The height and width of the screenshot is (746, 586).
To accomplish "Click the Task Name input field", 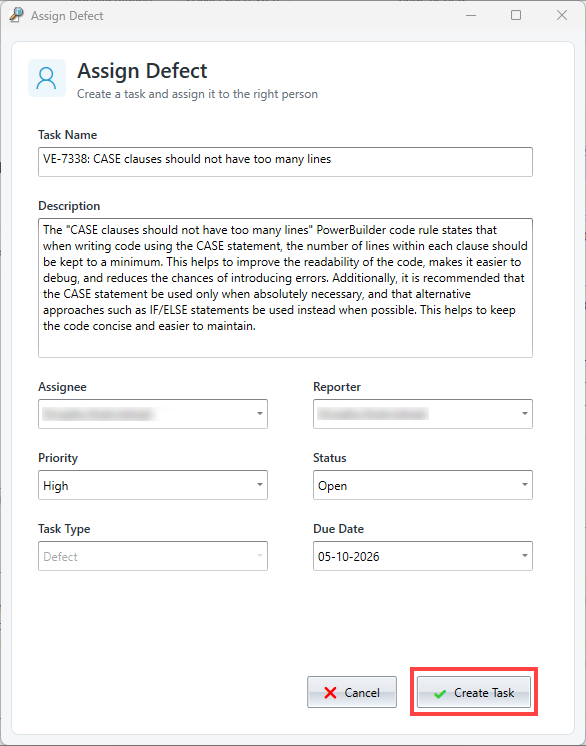I will click(285, 162).
